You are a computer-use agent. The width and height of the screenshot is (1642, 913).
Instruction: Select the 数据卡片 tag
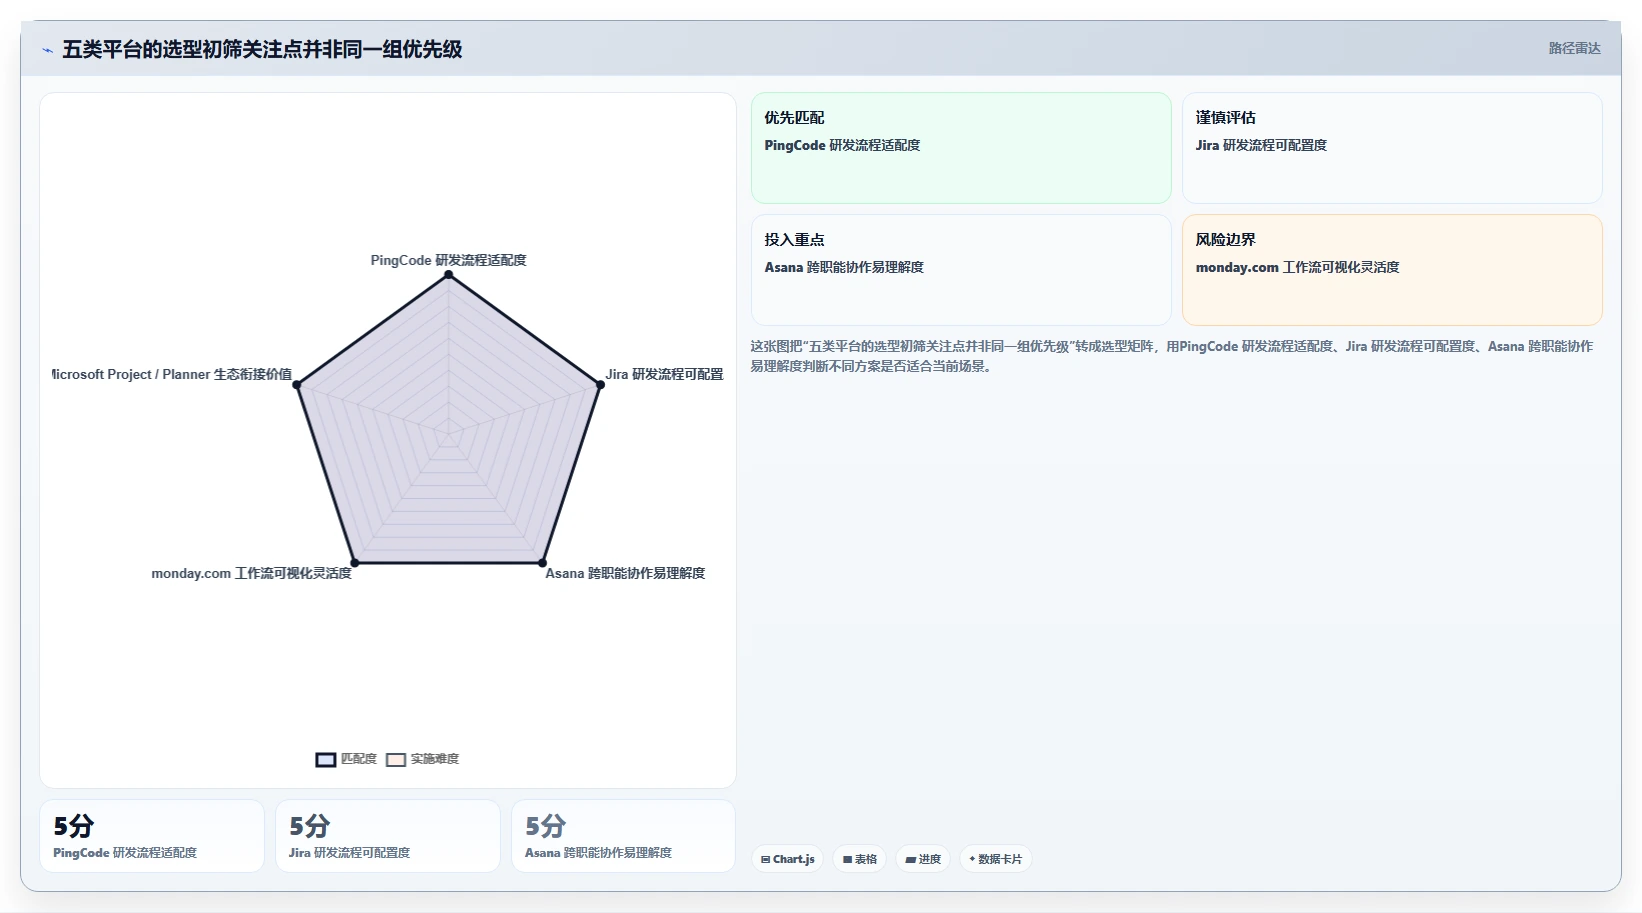[x=995, y=859]
